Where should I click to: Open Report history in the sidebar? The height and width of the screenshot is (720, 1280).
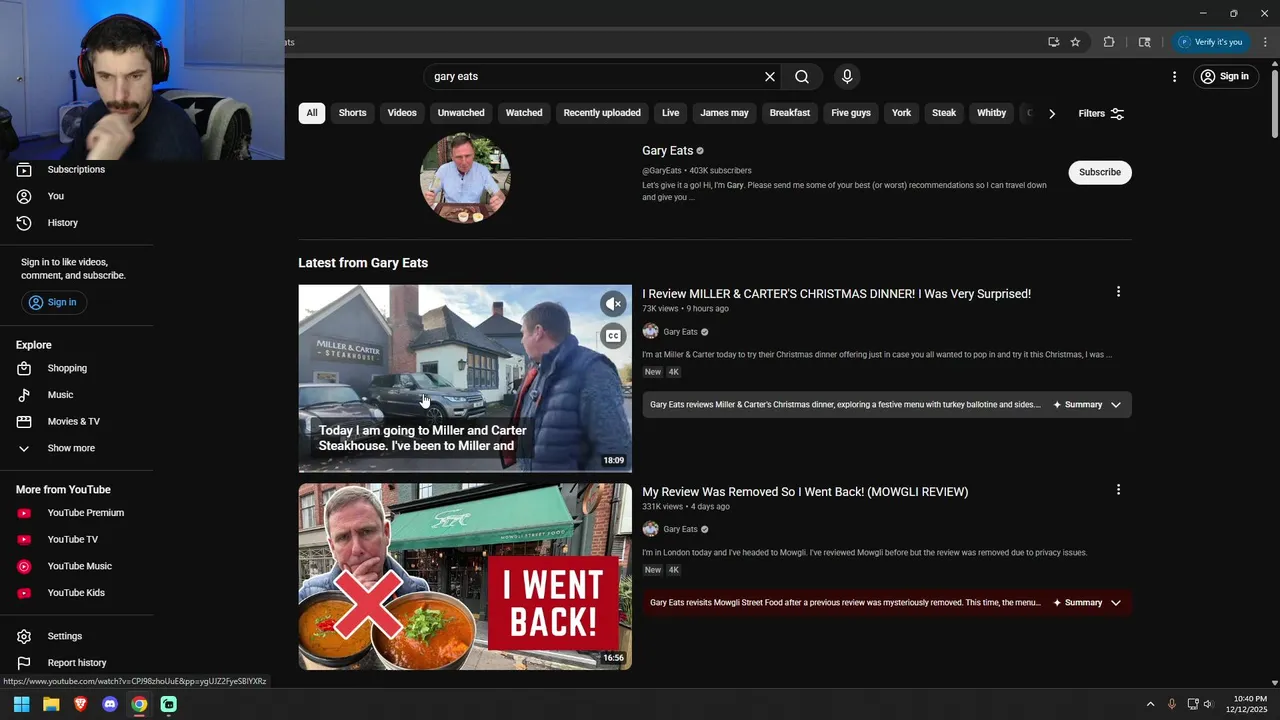76,662
